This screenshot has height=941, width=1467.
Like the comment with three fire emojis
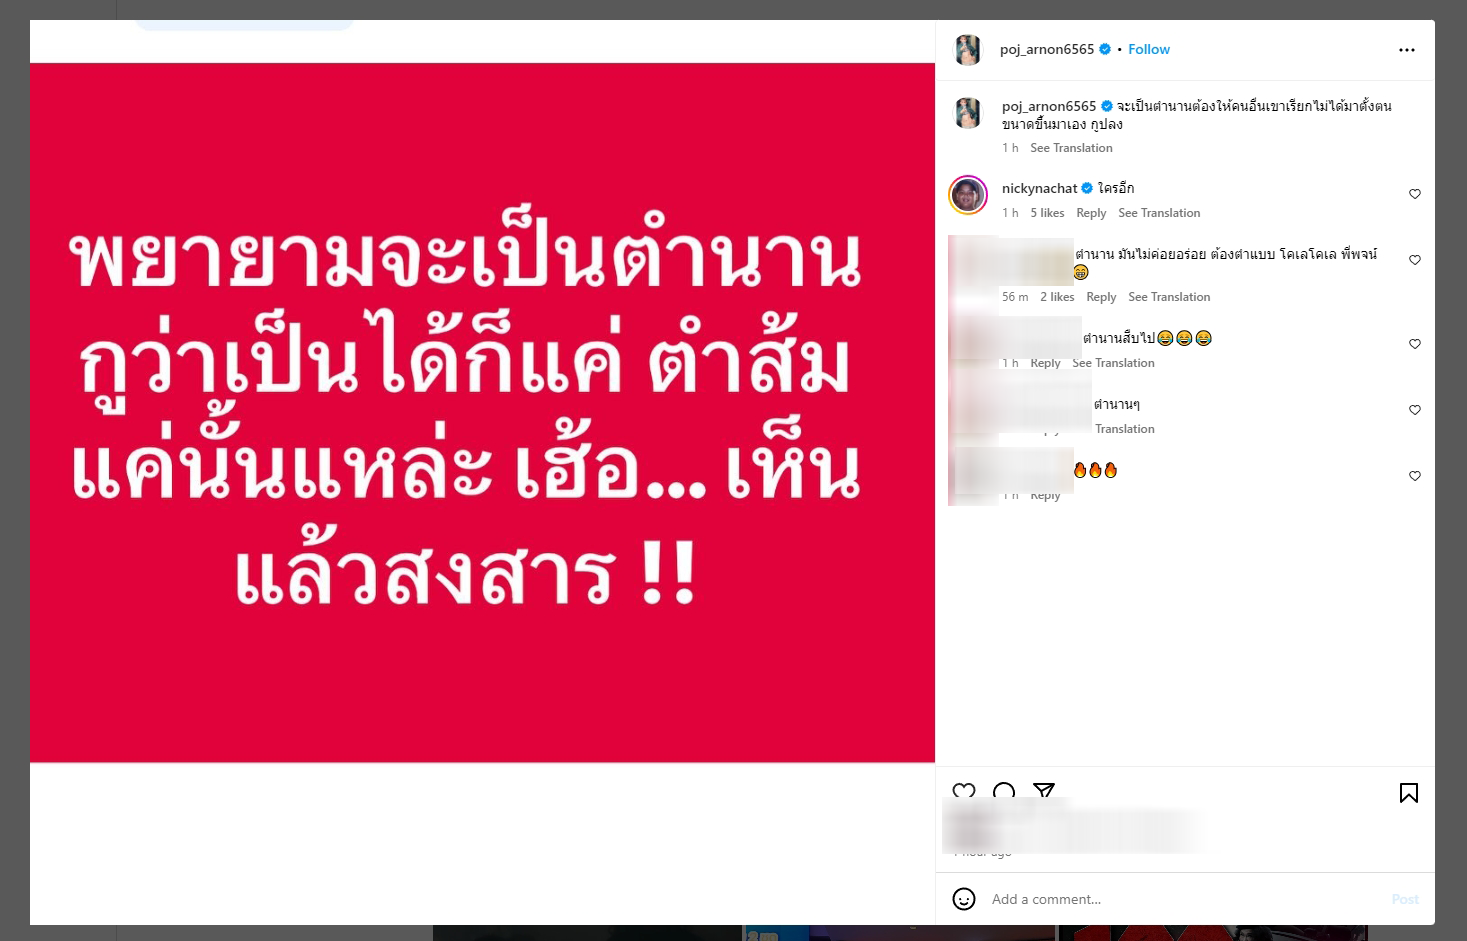(x=1414, y=476)
